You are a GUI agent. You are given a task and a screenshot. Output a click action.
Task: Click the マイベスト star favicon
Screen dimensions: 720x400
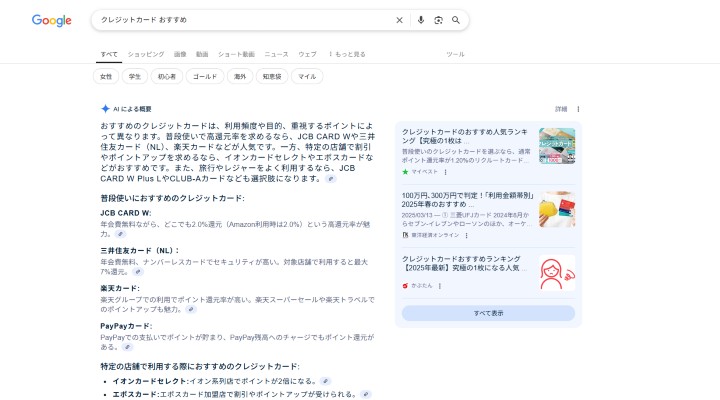(405, 172)
